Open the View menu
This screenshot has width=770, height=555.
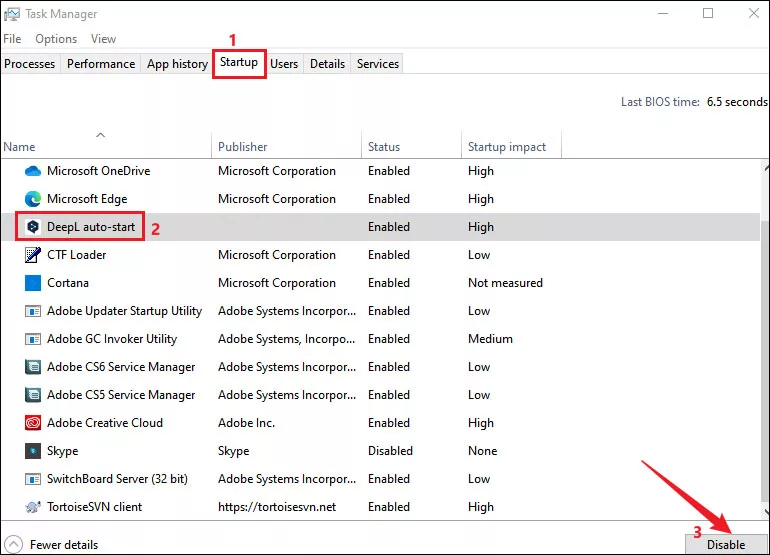pyautogui.click(x=103, y=39)
